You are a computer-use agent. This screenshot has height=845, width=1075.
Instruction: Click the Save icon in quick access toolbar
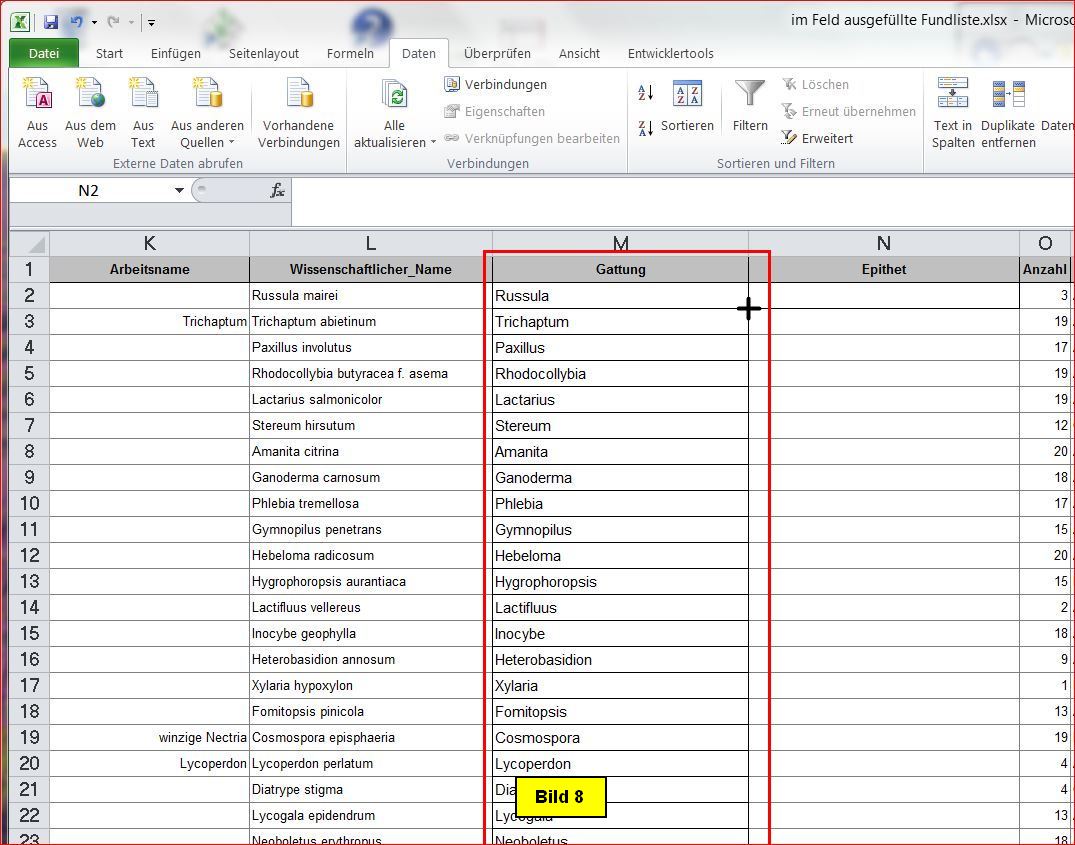50,21
